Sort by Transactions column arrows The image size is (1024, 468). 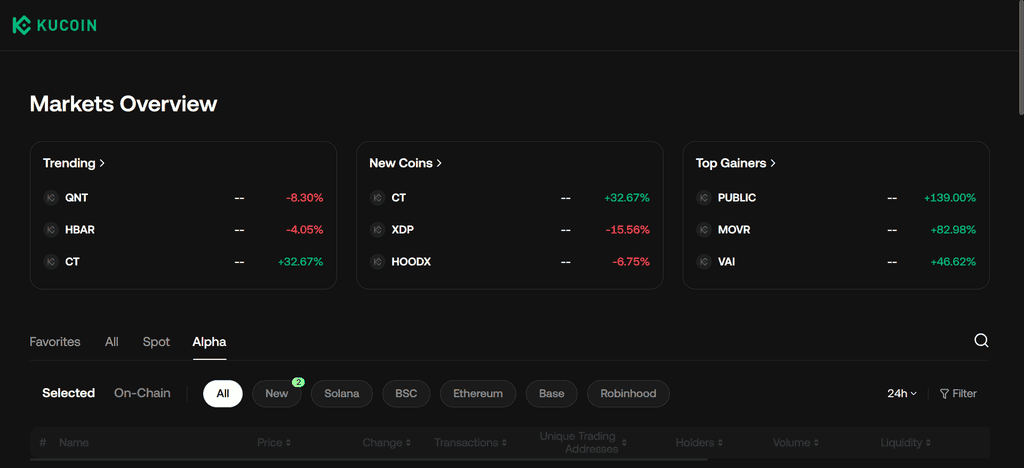point(504,443)
